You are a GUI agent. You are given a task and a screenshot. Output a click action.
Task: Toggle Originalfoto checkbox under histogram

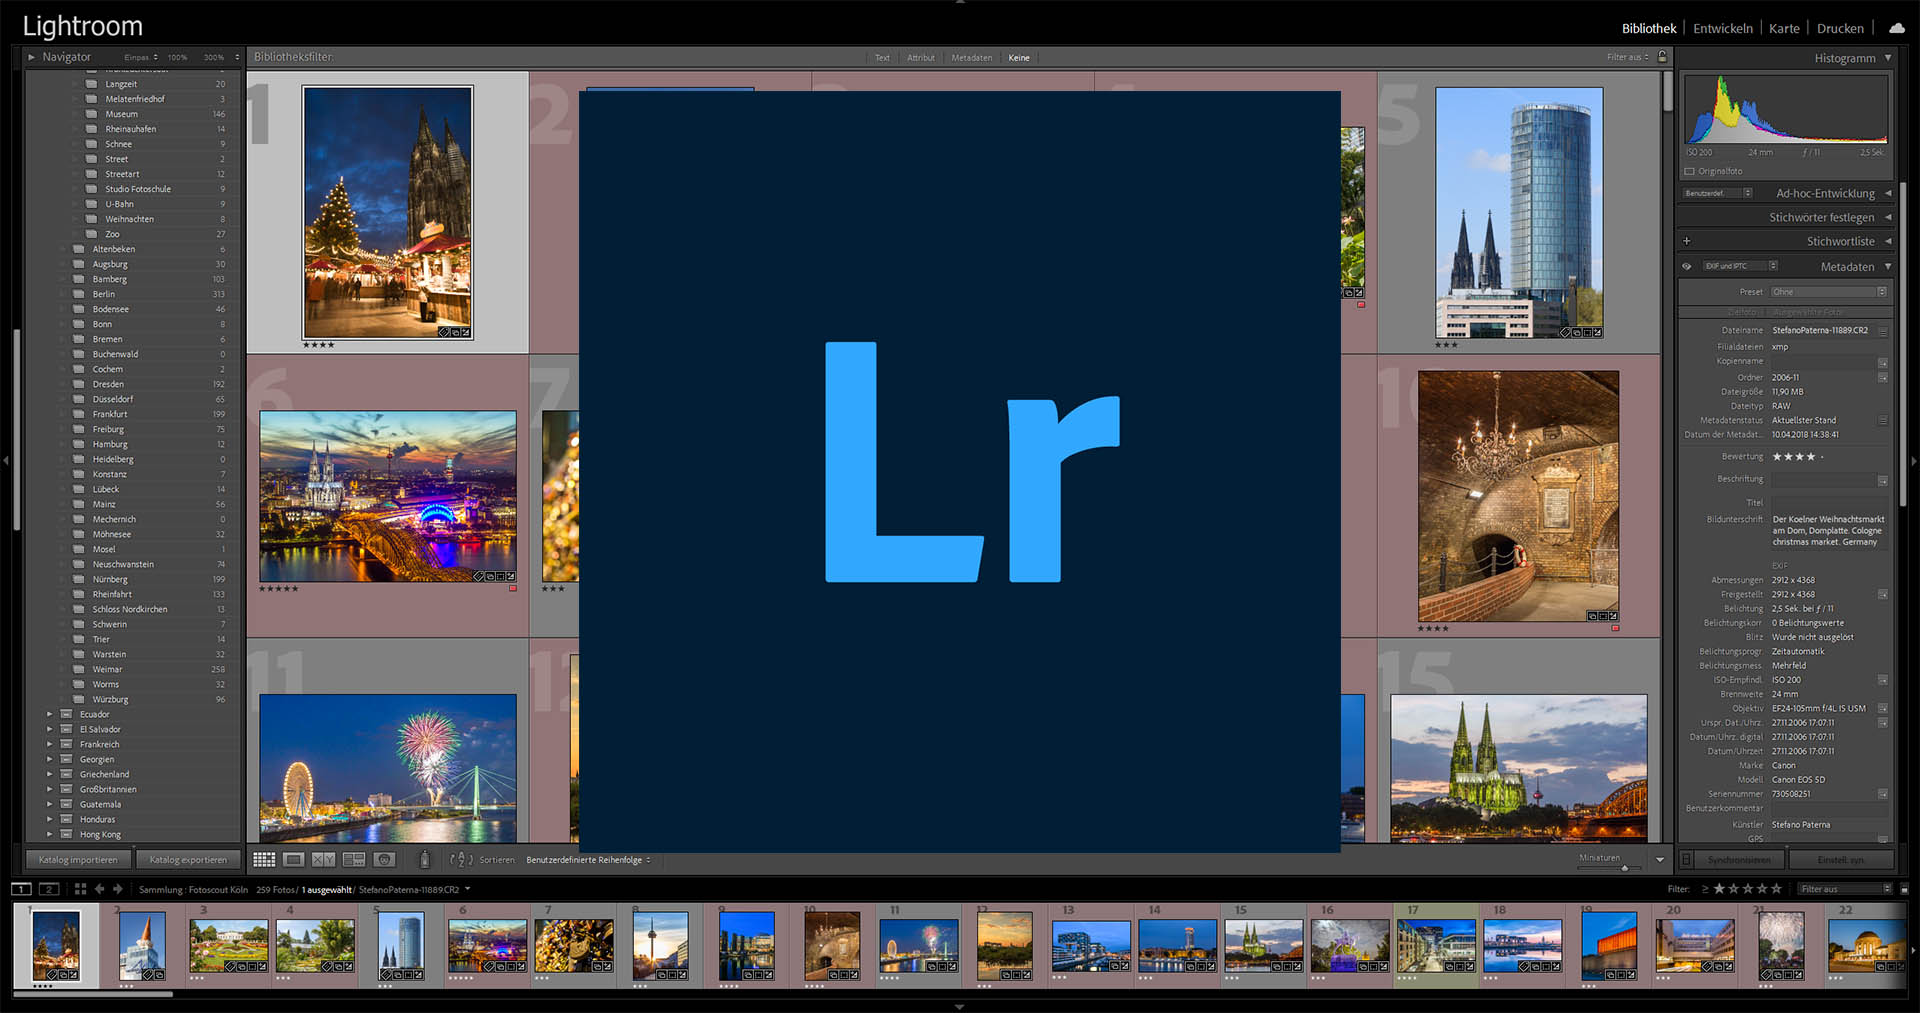1689,171
